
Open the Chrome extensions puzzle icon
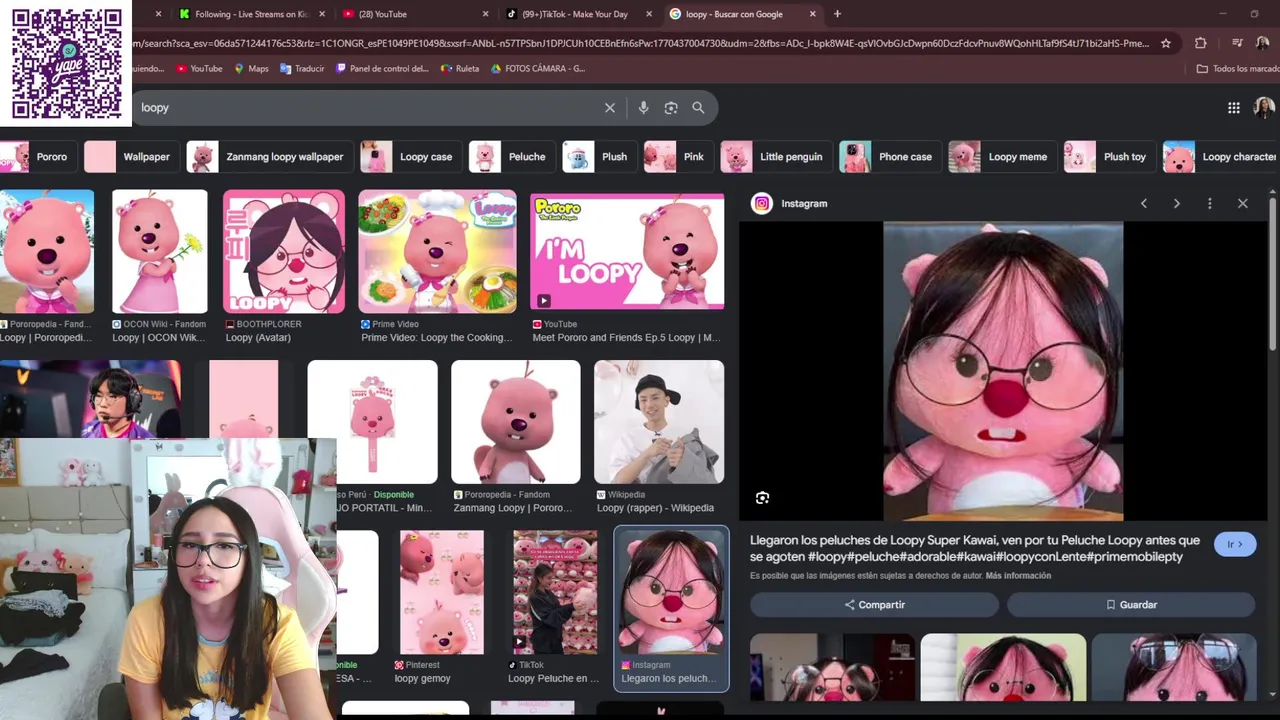coord(1201,43)
